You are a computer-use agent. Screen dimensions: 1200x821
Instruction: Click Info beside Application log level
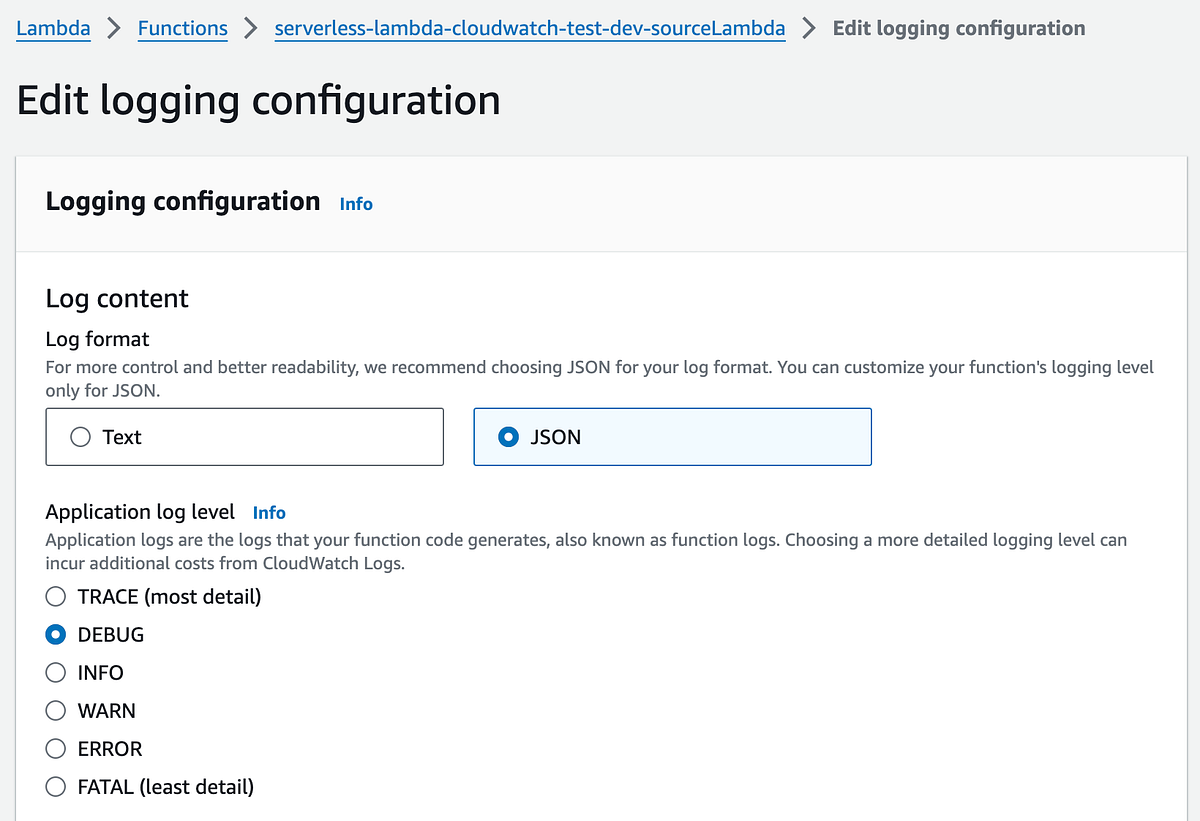click(x=268, y=512)
